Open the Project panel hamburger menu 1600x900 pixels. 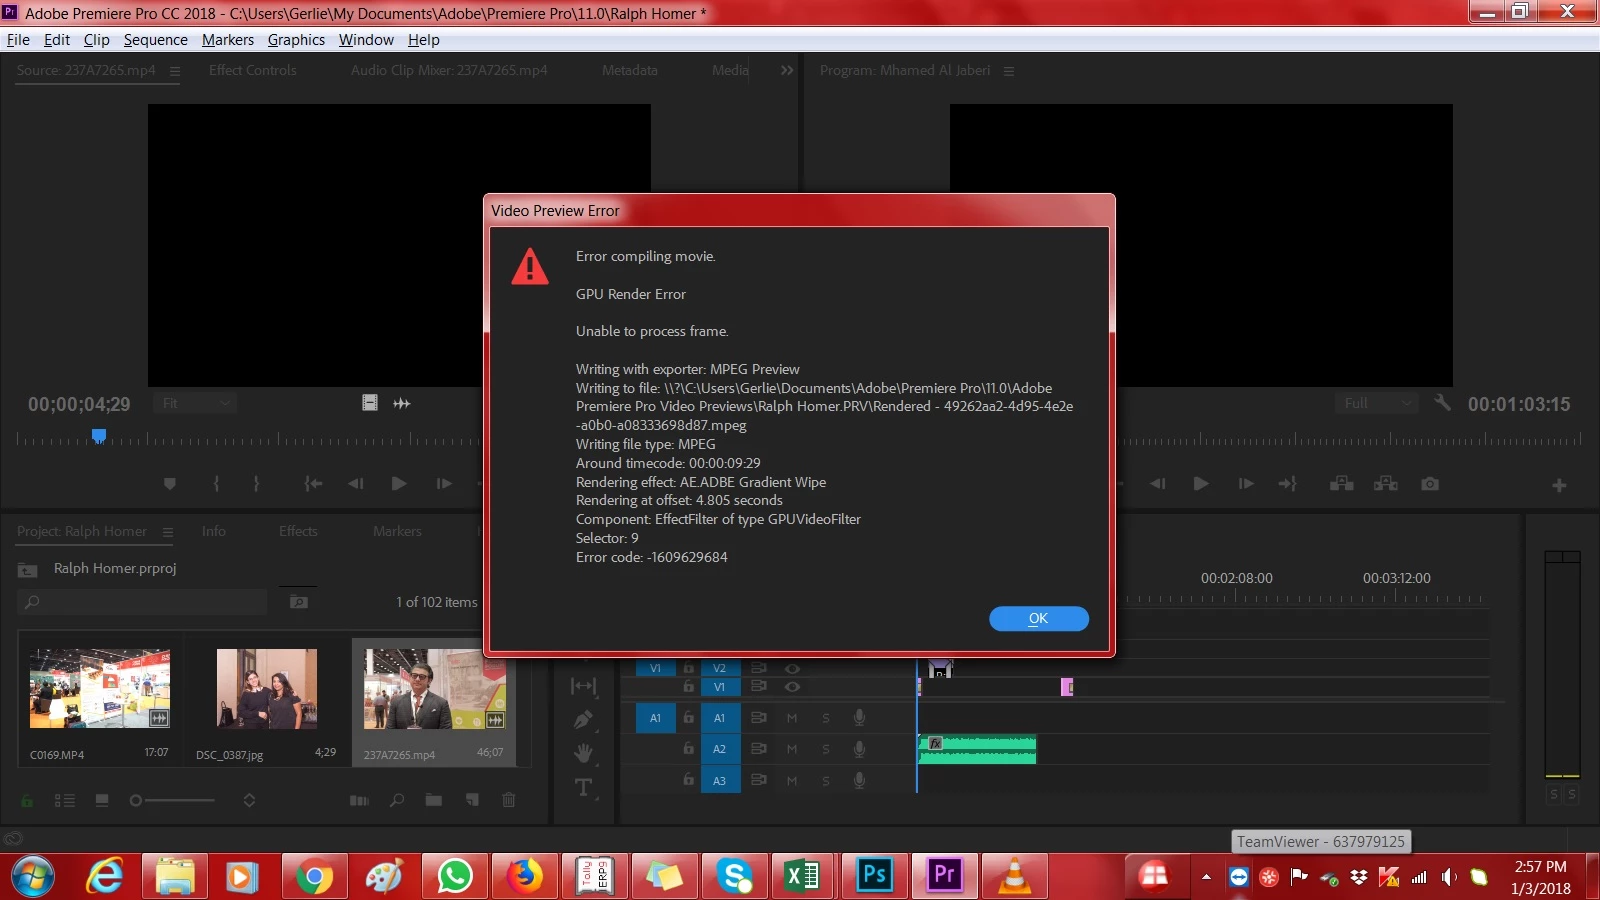click(x=168, y=532)
